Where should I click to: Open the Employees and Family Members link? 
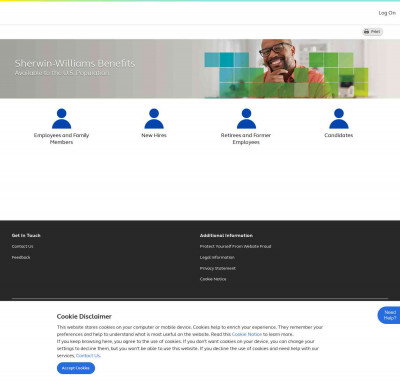pos(61,139)
